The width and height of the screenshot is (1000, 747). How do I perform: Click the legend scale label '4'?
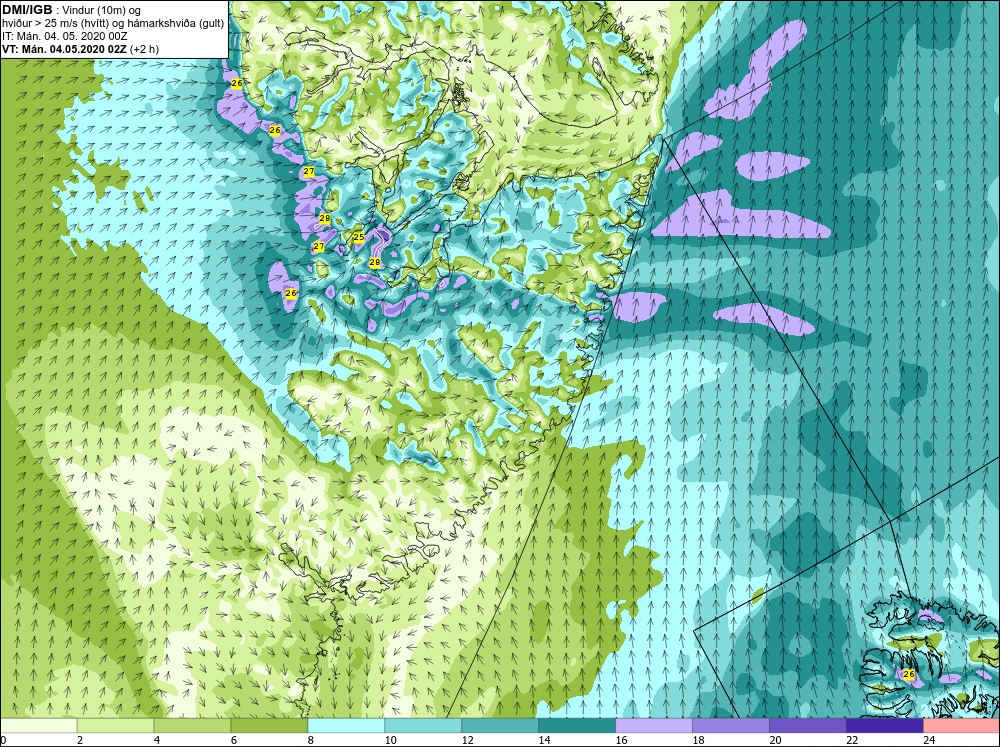point(157,740)
